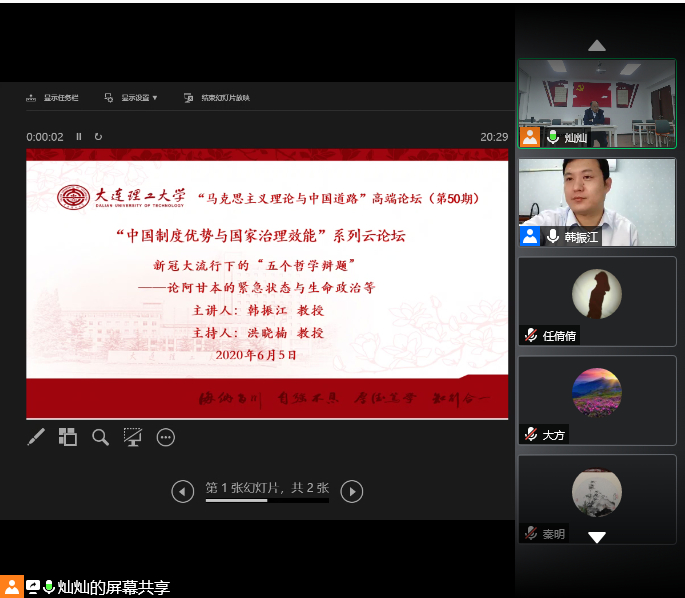The height and width of the screenshot is (598, 685).
Task: Open the 显示设置 dropdown menu
Action: tap(131, 98)
